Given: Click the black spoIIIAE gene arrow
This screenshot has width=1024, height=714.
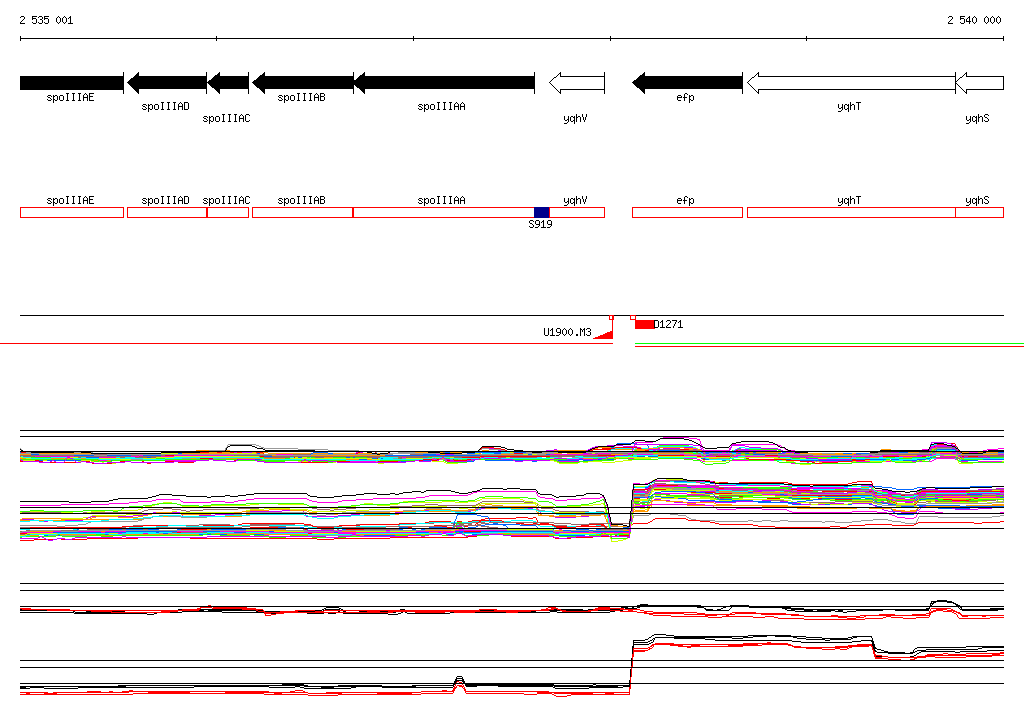Looking at the screenshot, I should click(72, 83).
